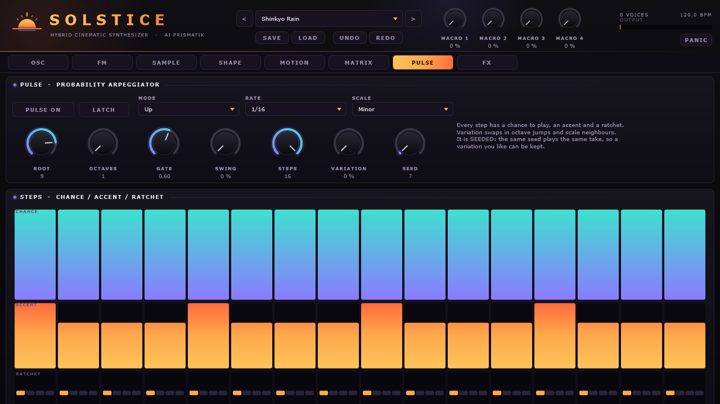
Task: Click the Seed knob
Action: pyautogui.click(x=410, y=144)
